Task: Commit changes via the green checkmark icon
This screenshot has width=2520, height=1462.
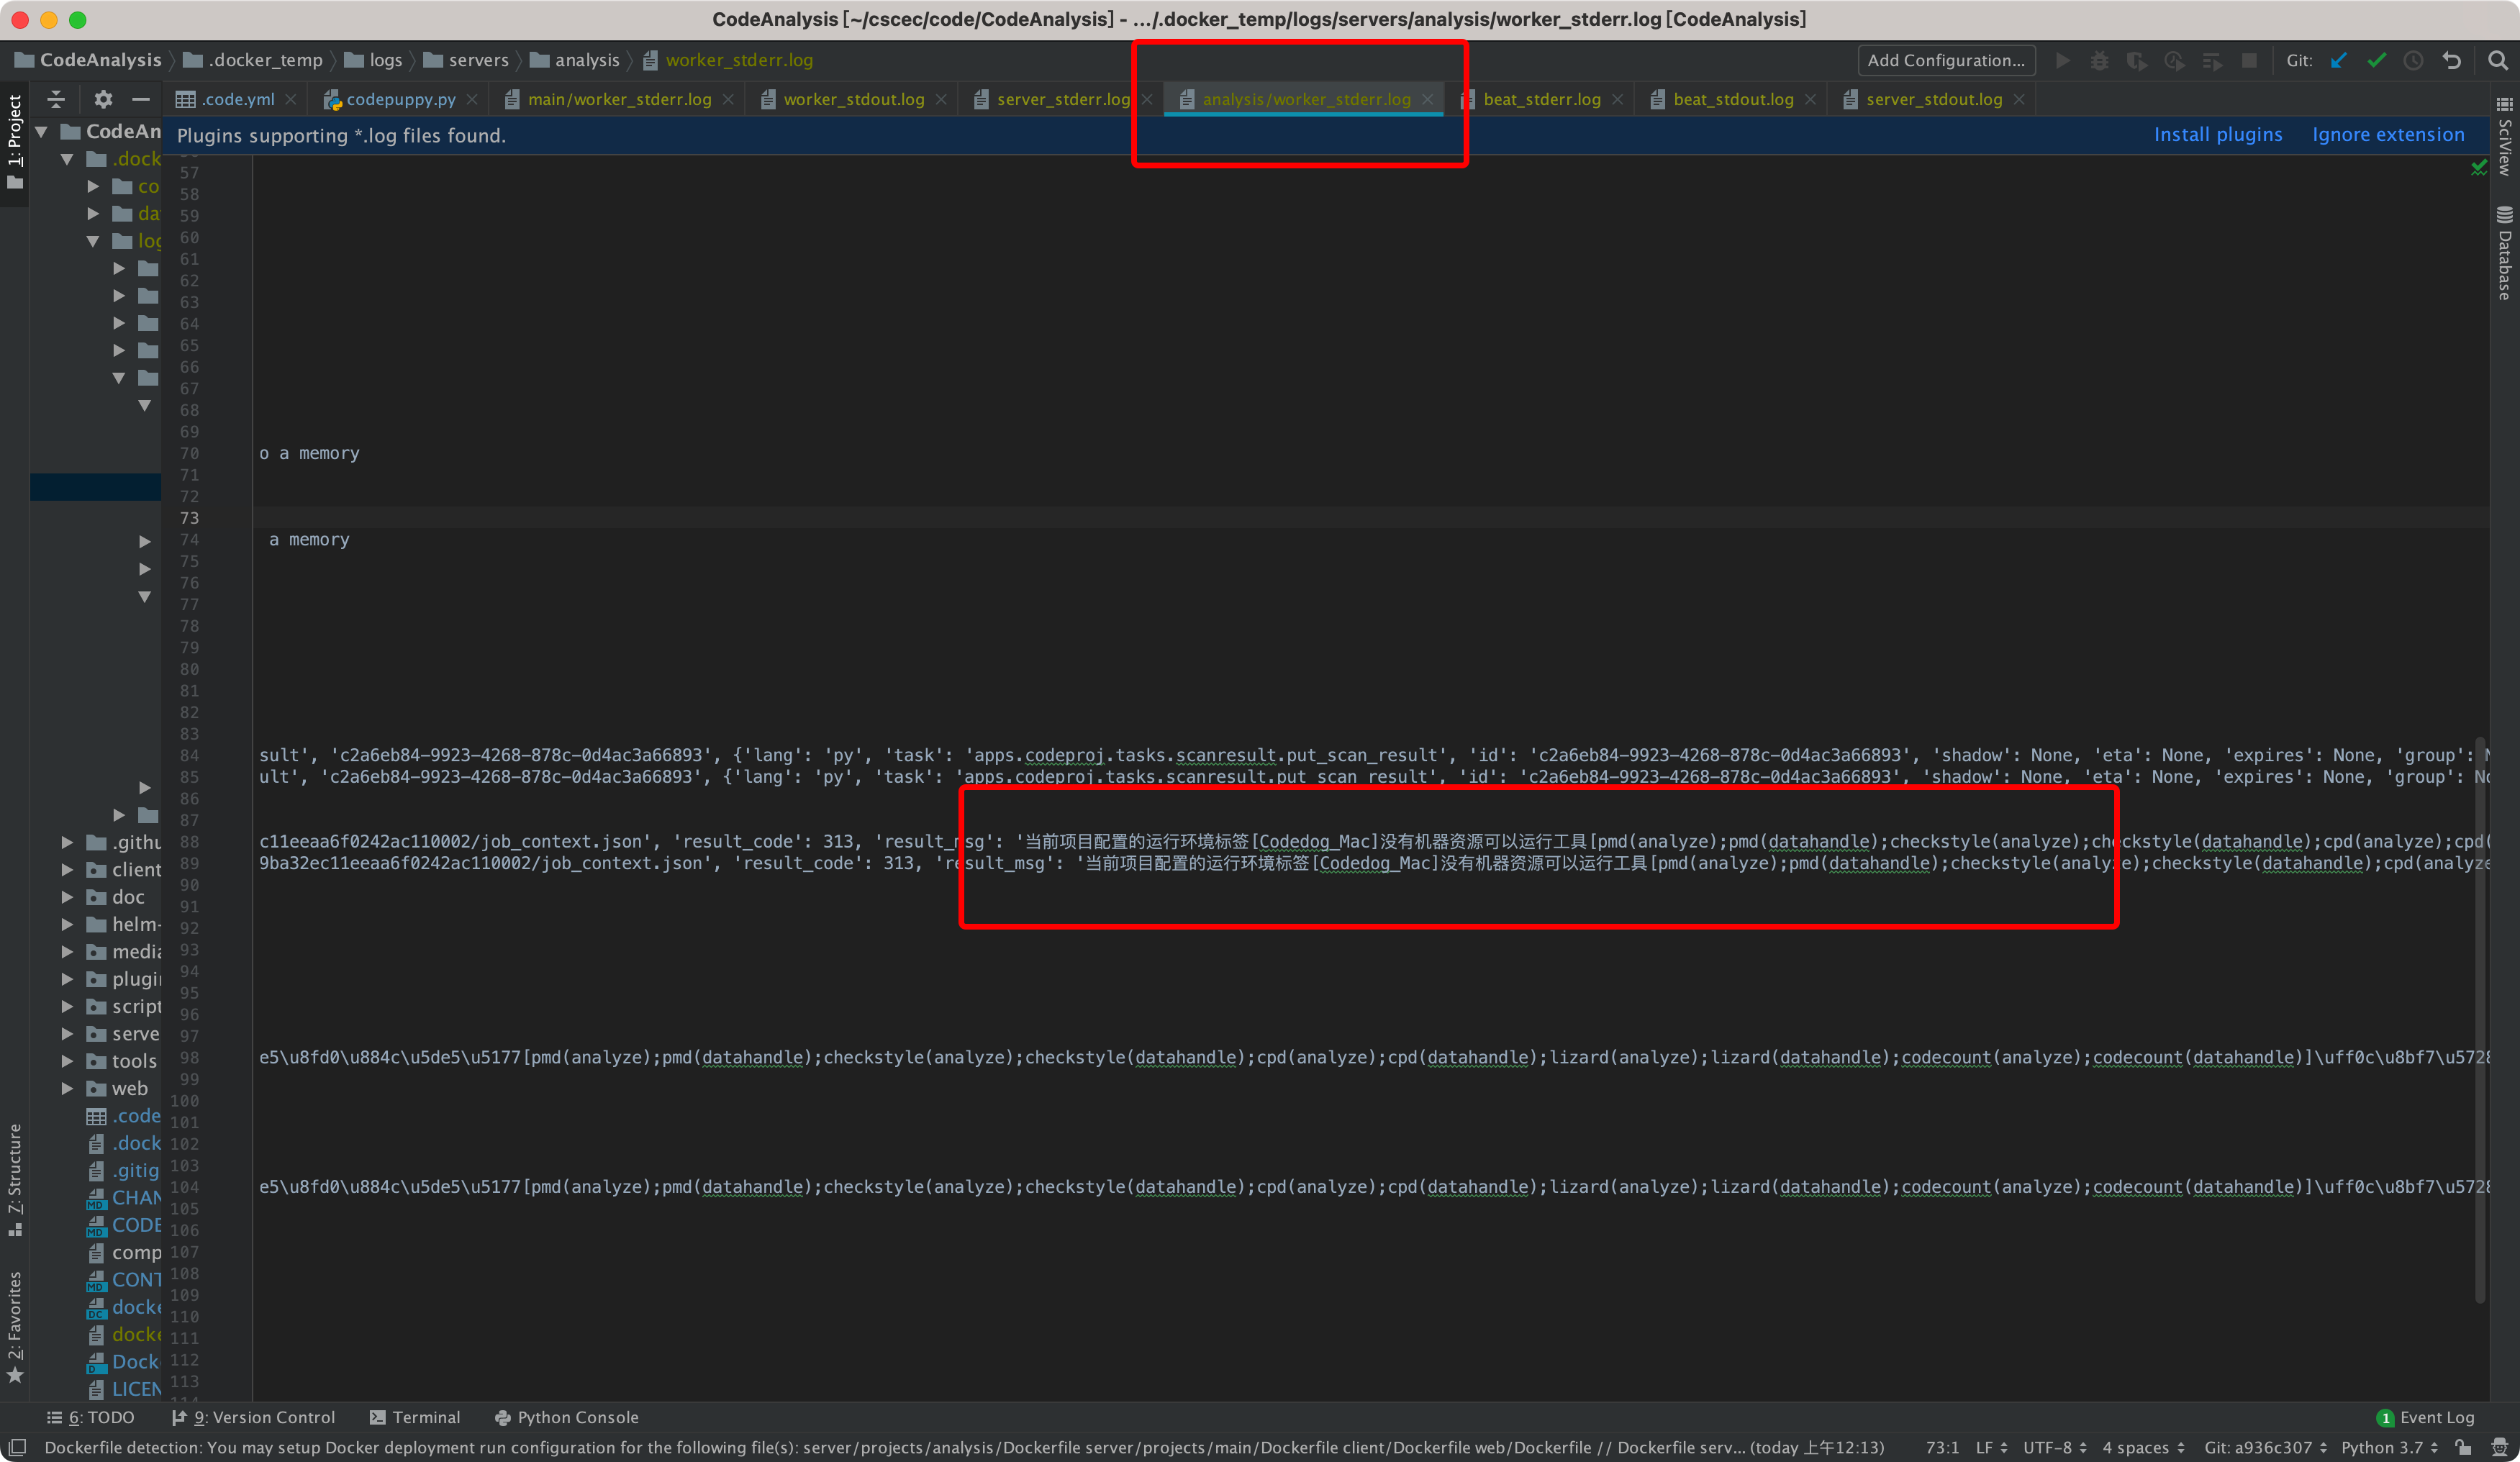Action: tap(2377, 60)
